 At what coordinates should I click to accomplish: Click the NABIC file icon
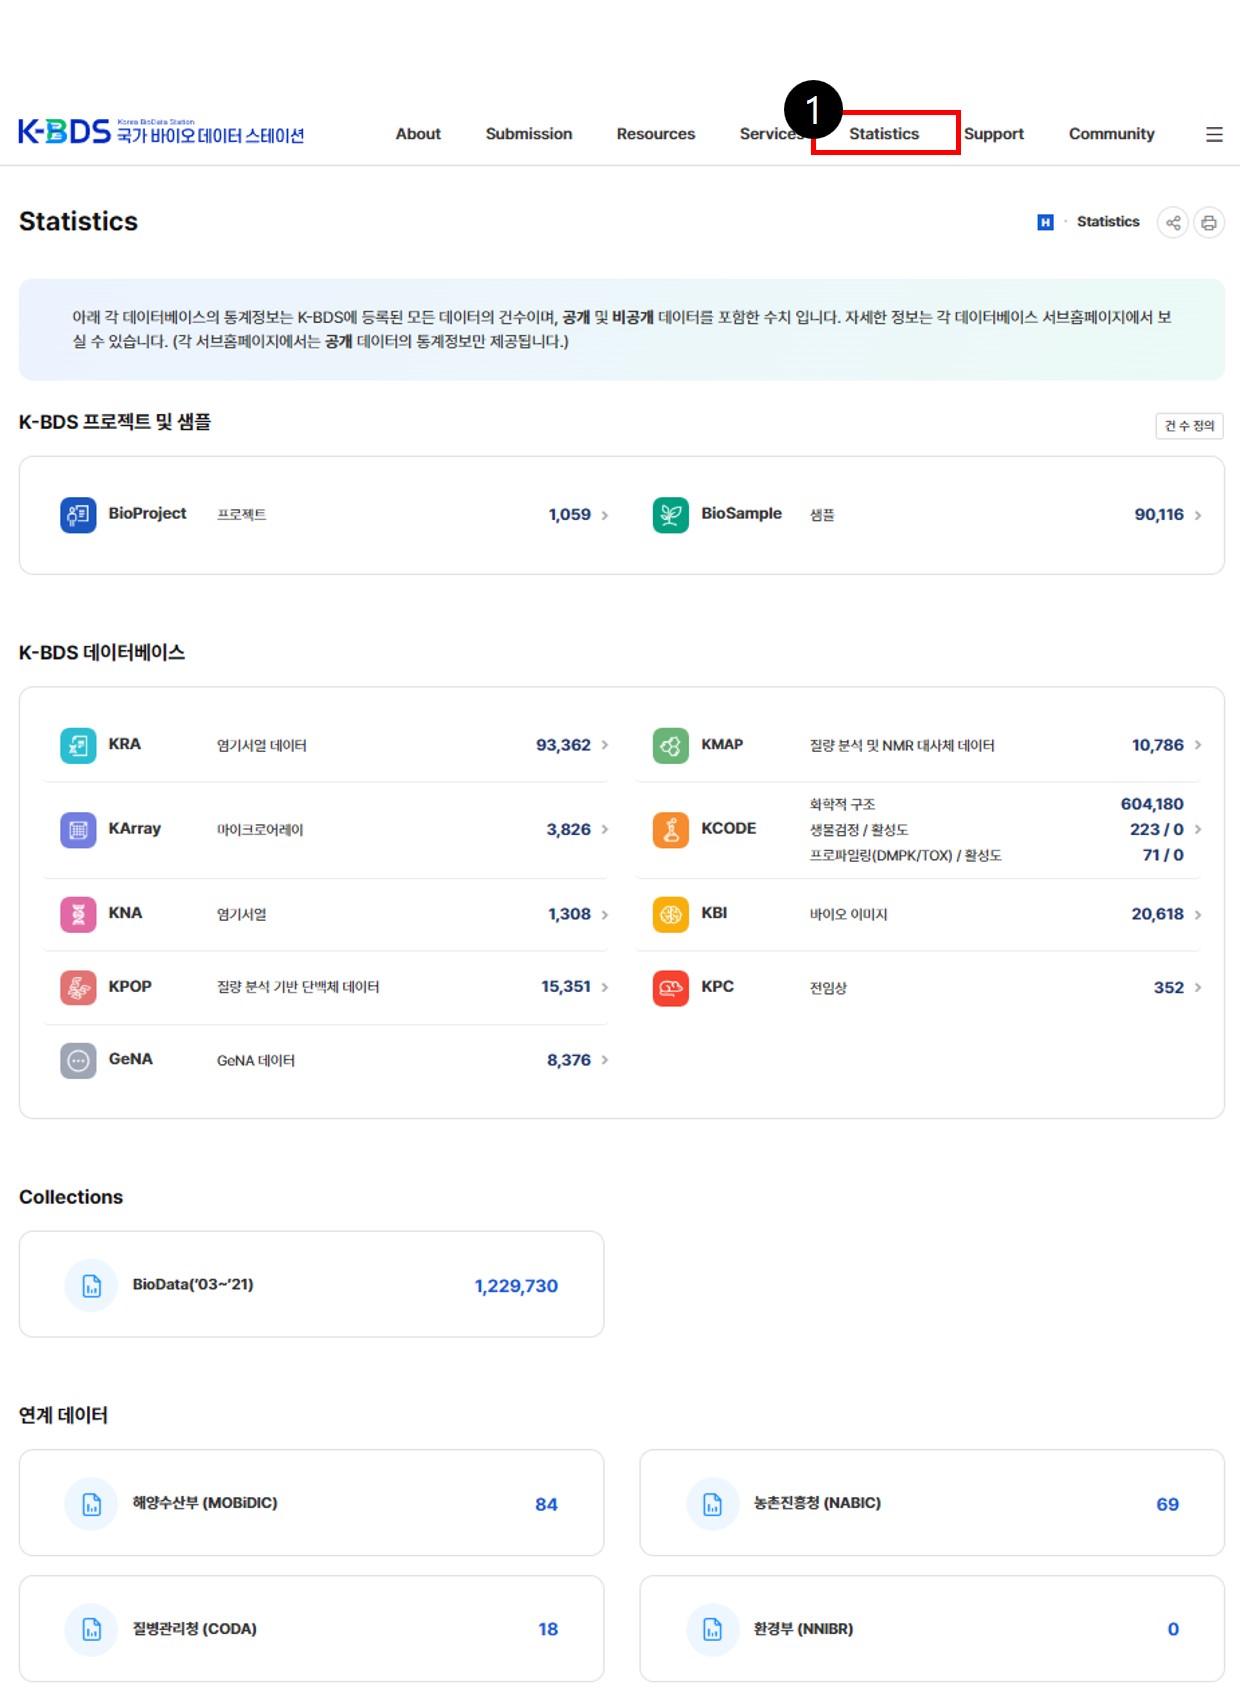click(x=712, y=1504)
